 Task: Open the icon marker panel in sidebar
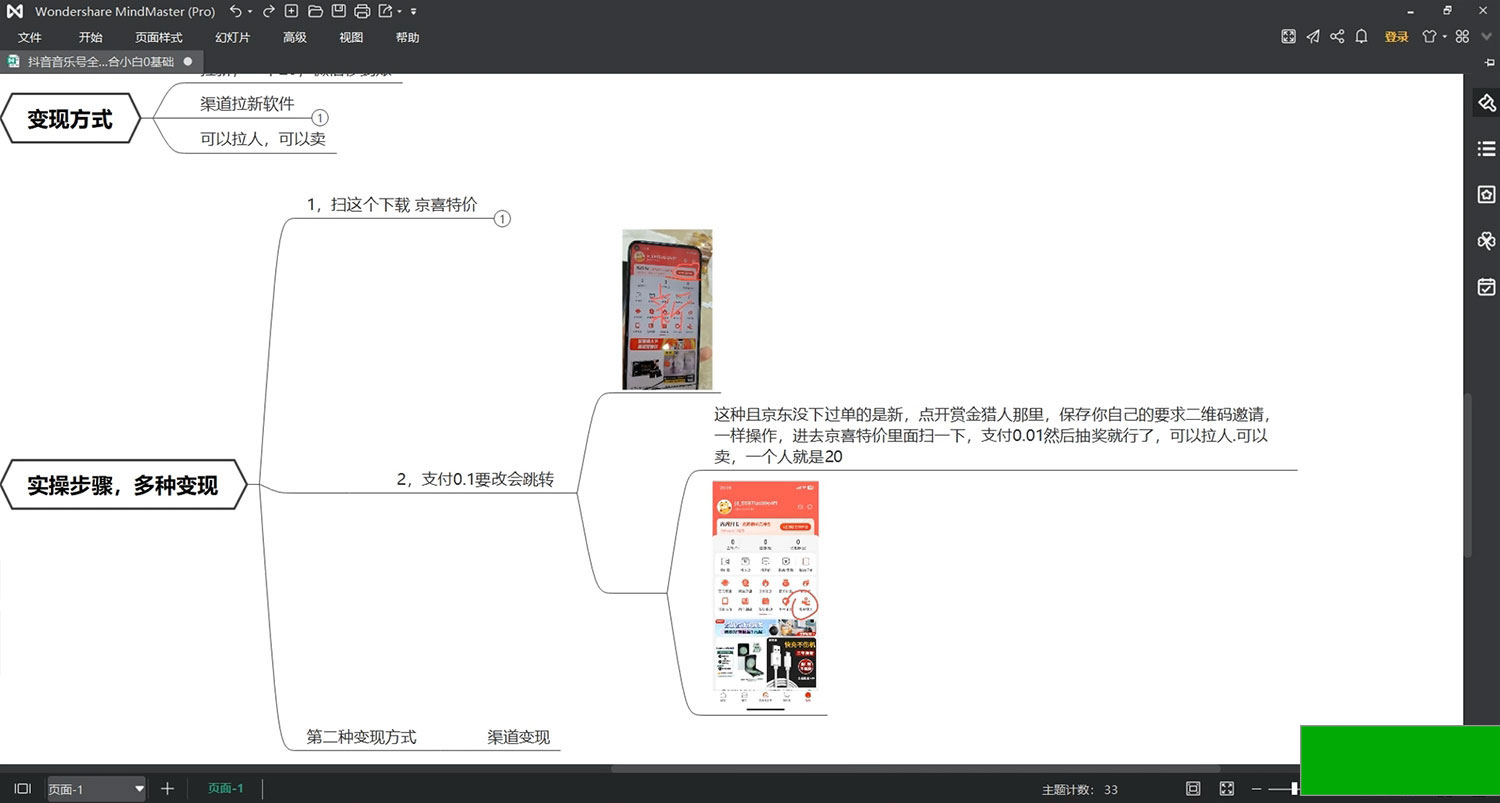click(x=1487, y=195)
